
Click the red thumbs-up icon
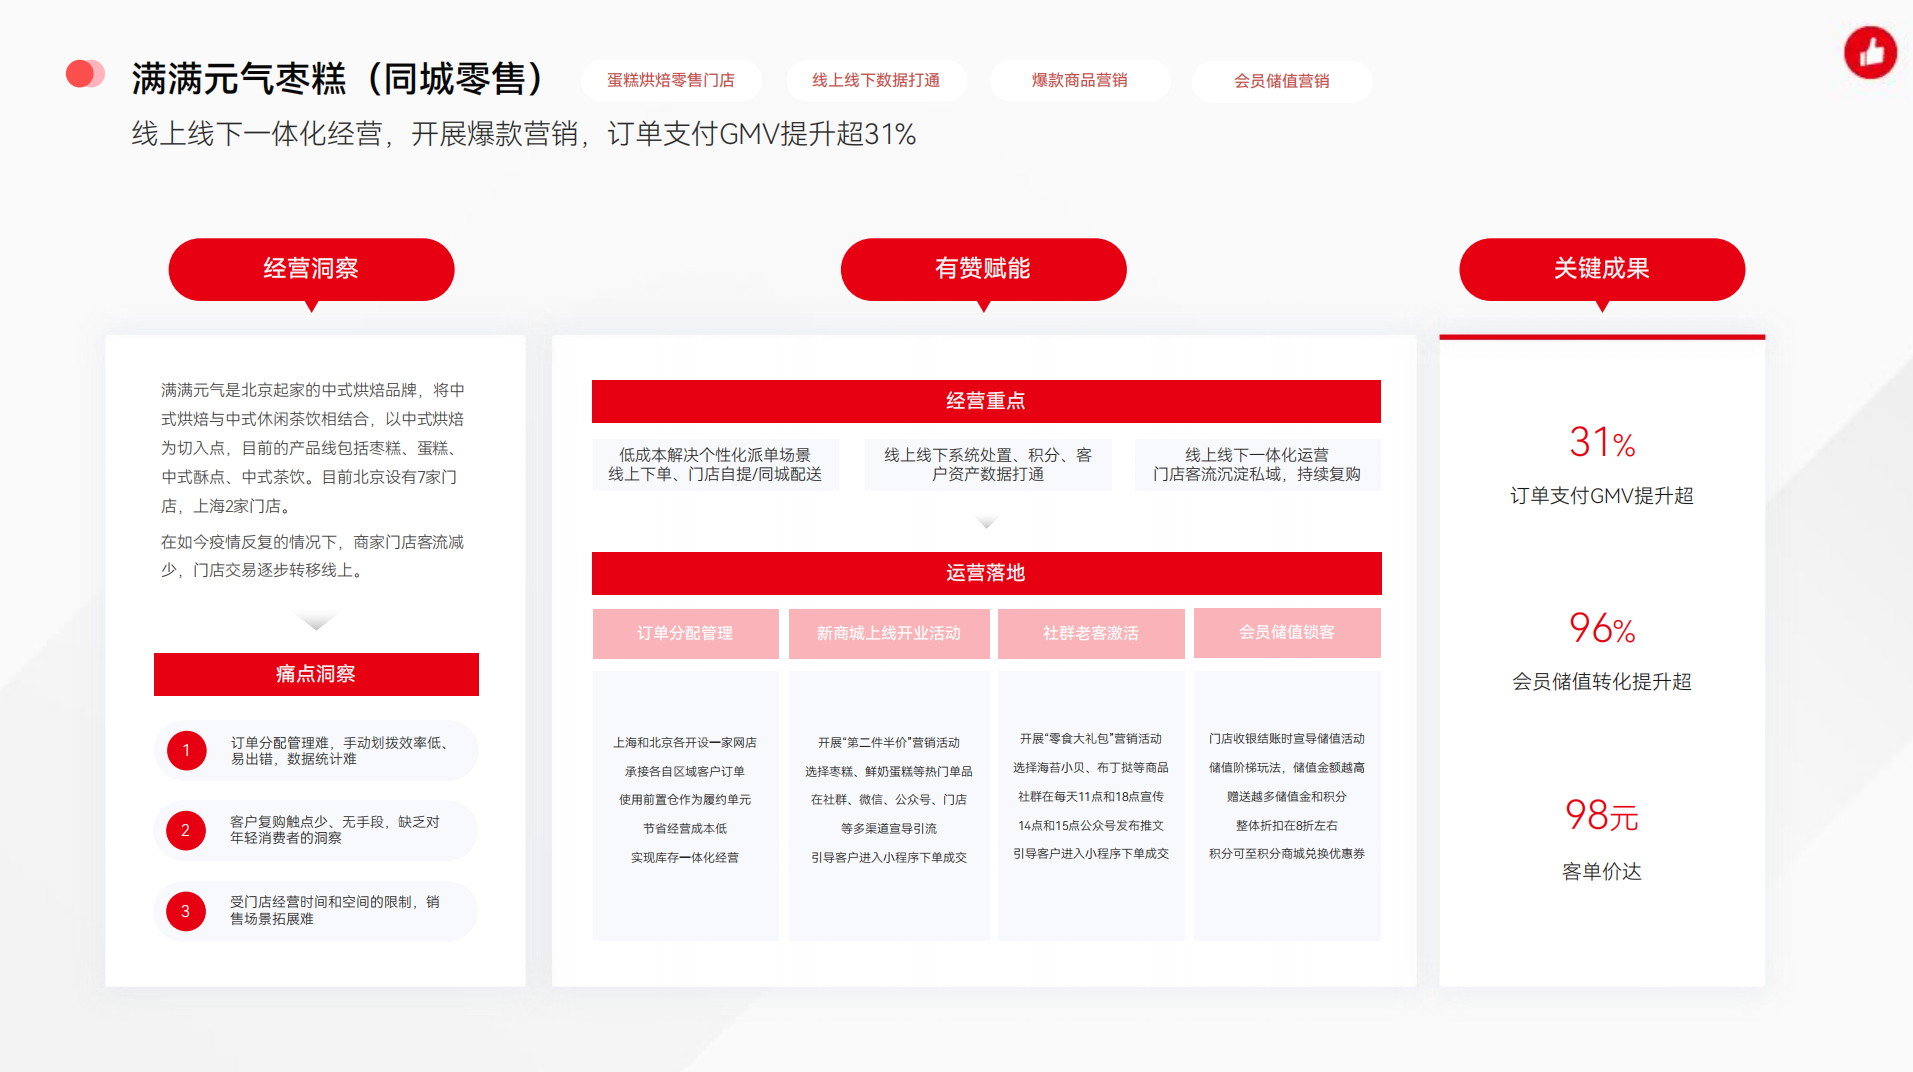click(1870, 53)
